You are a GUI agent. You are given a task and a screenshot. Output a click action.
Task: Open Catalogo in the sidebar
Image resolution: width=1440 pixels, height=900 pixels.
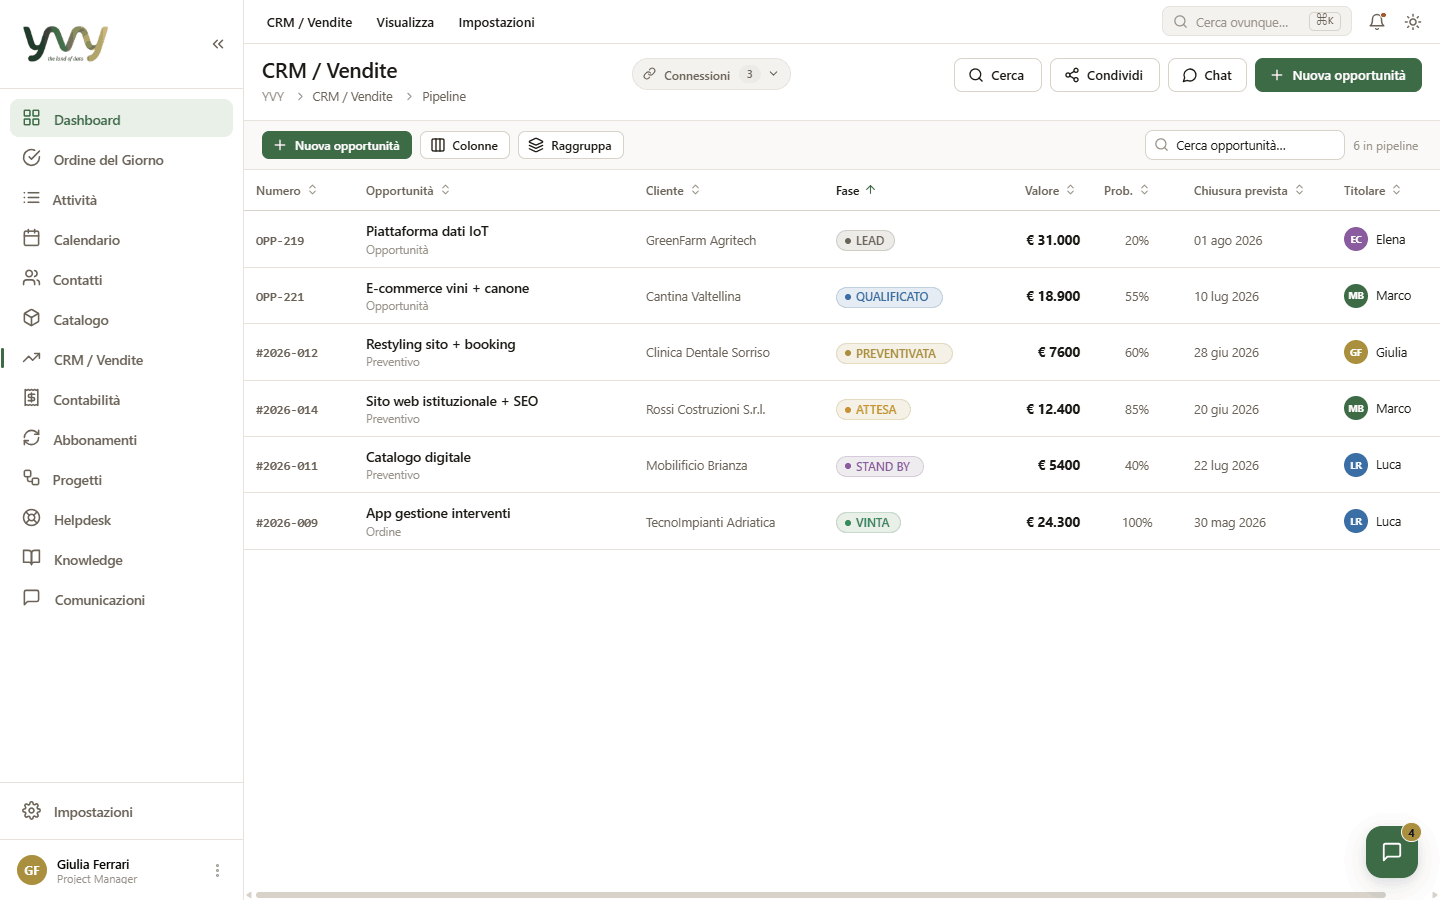[121, 319]
